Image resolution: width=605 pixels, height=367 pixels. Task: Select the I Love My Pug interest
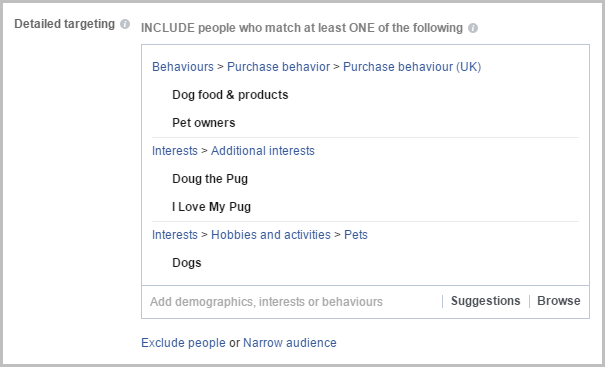tap(211, 207)
